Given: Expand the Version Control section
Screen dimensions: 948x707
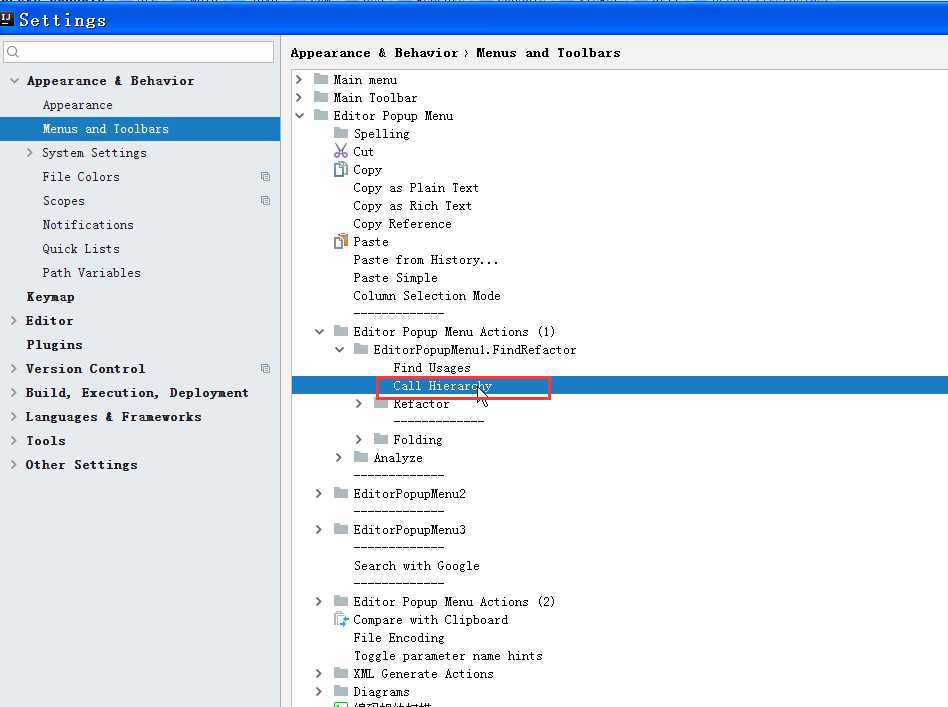Looking at the screenshot, I should pos(13,368).
